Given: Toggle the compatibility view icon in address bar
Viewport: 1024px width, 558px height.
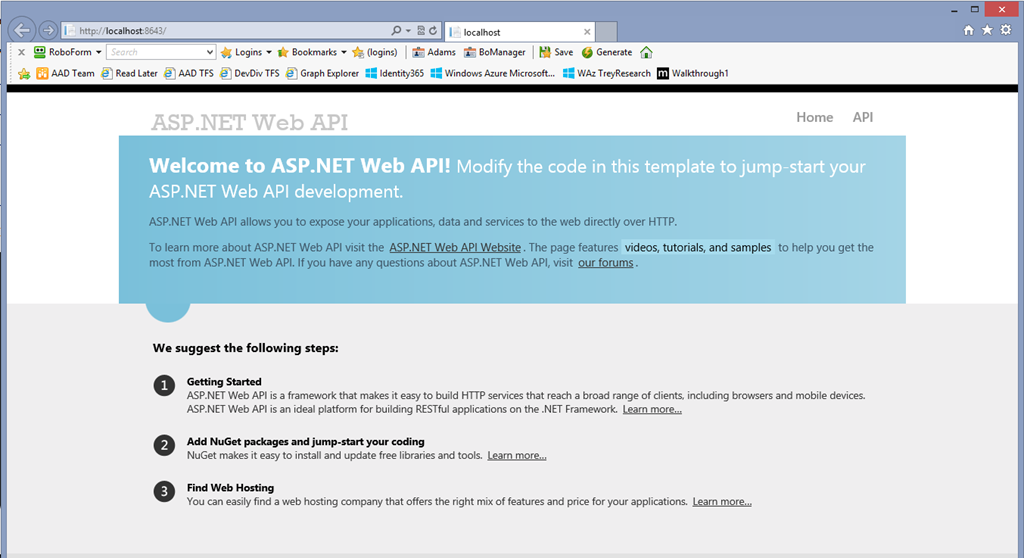Looking at the screenshot, I should click(421, 31).
